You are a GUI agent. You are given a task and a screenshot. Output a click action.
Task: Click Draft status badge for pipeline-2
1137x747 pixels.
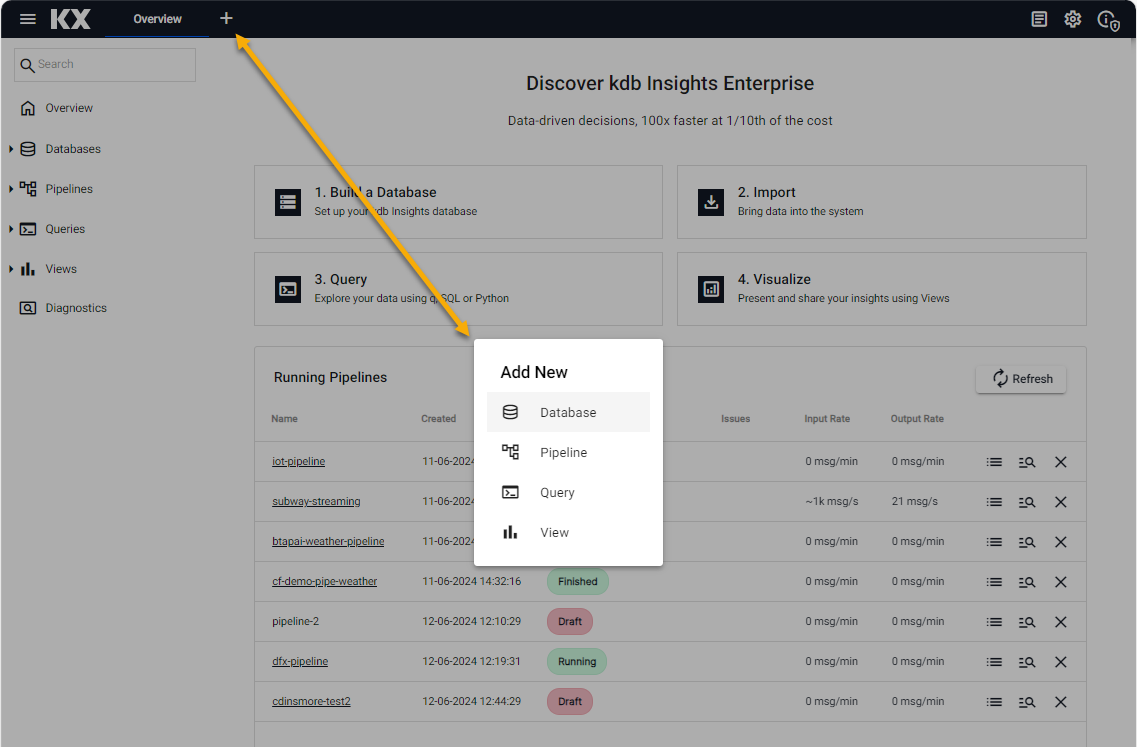coord(570,622)
